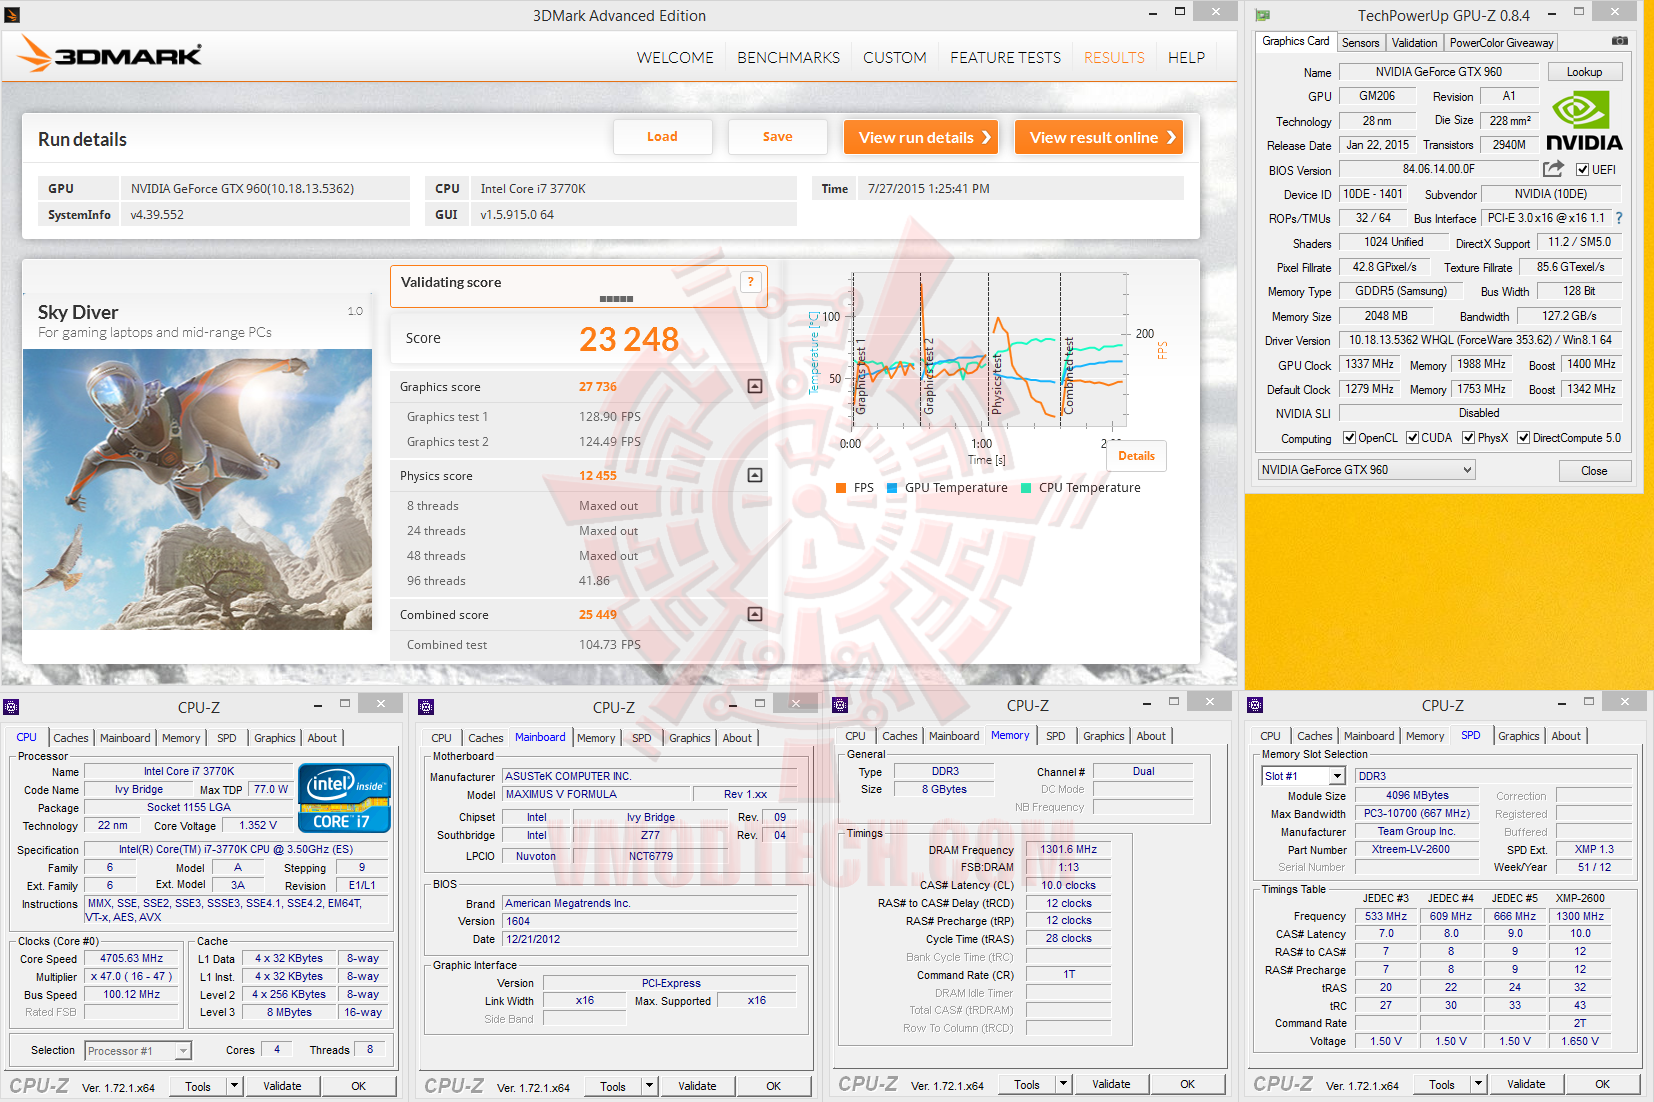Toggle the OpenCL checkbox

coord(1349,438)
